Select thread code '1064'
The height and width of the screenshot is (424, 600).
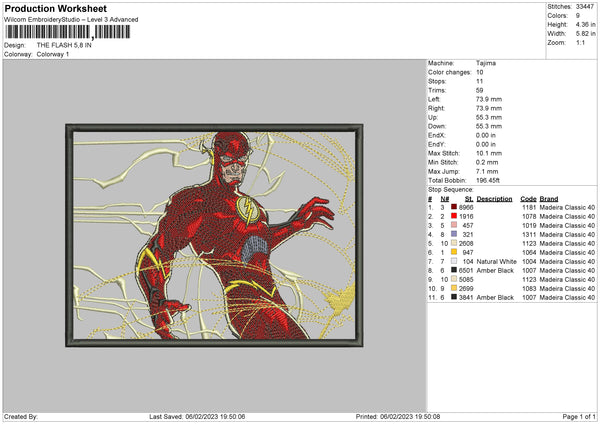tap(529, 253)
